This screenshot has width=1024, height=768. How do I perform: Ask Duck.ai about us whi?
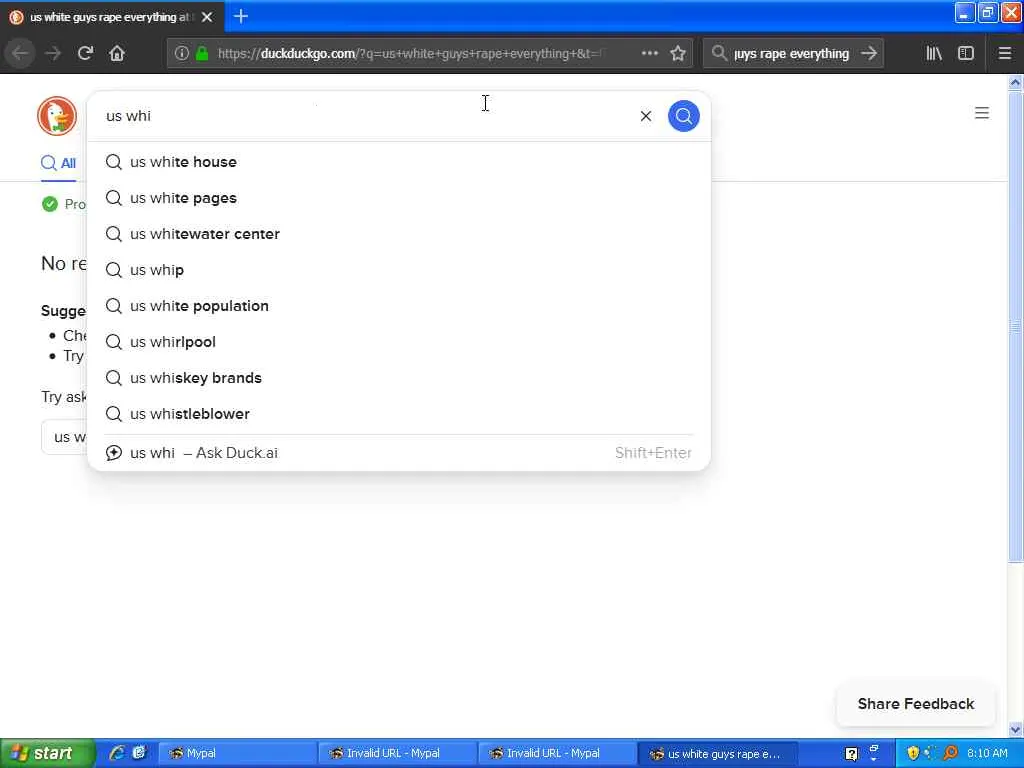(x=398, y=453)
